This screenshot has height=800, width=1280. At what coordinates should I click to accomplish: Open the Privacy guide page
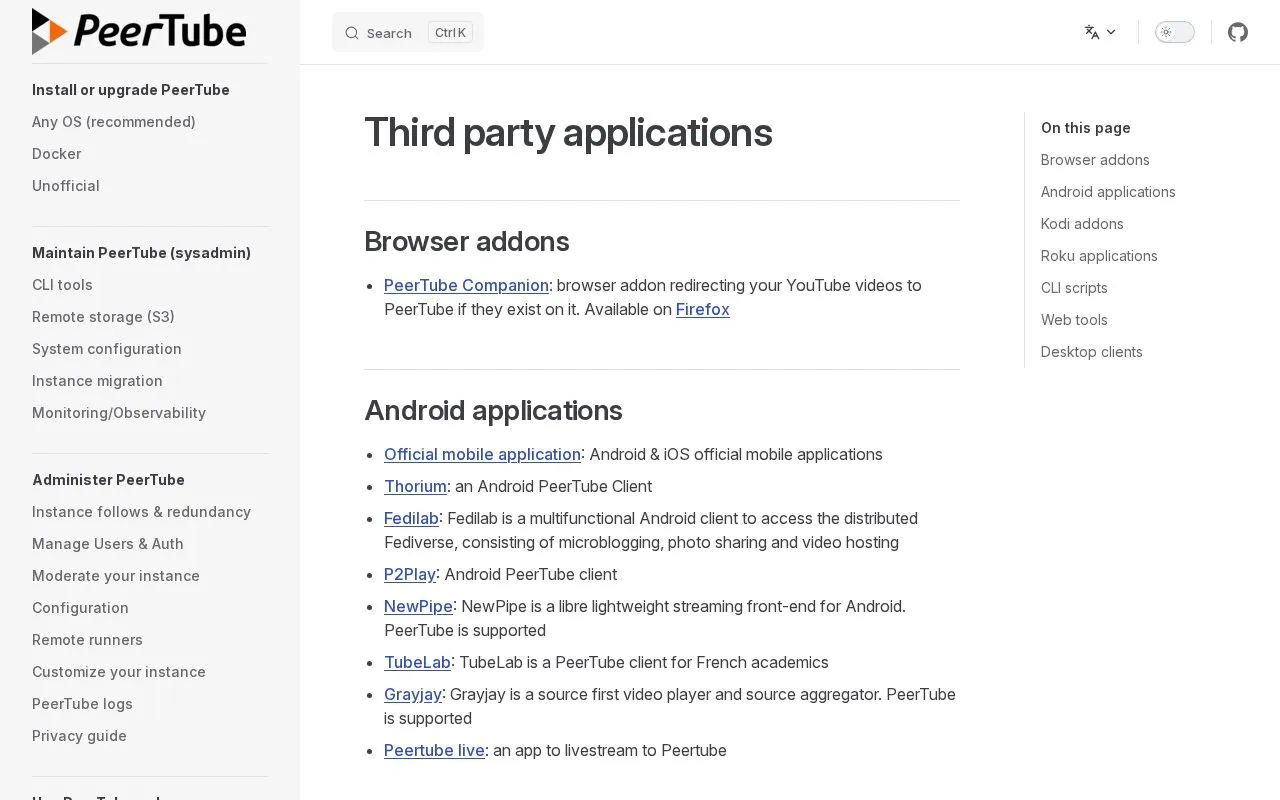79,736
